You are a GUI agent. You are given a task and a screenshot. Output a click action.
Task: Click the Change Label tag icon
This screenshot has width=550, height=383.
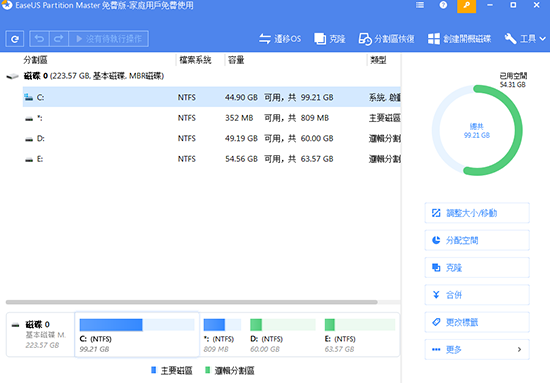(436, 322)
